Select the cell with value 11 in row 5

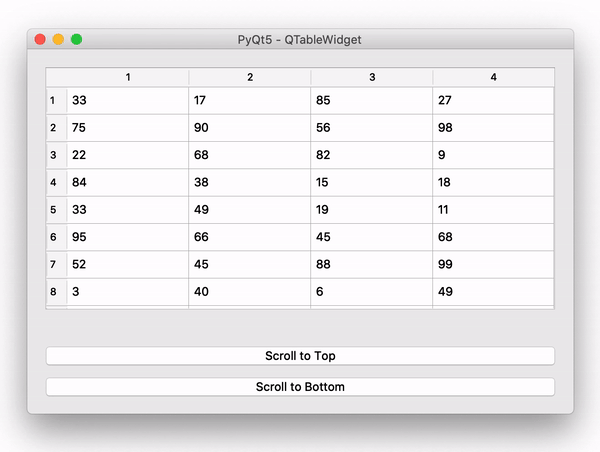coord(493,210)
